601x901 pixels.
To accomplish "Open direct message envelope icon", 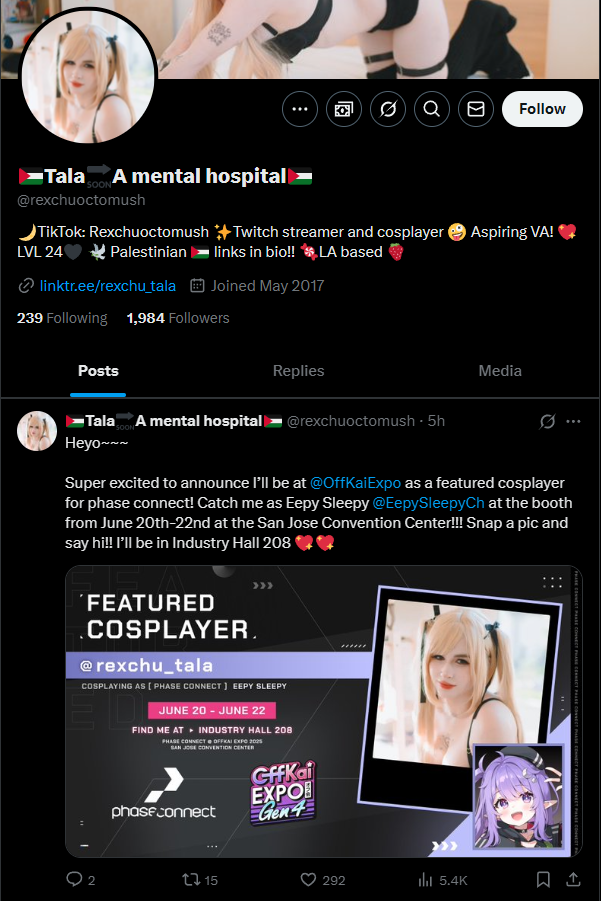I will click(x=476, y=109).
